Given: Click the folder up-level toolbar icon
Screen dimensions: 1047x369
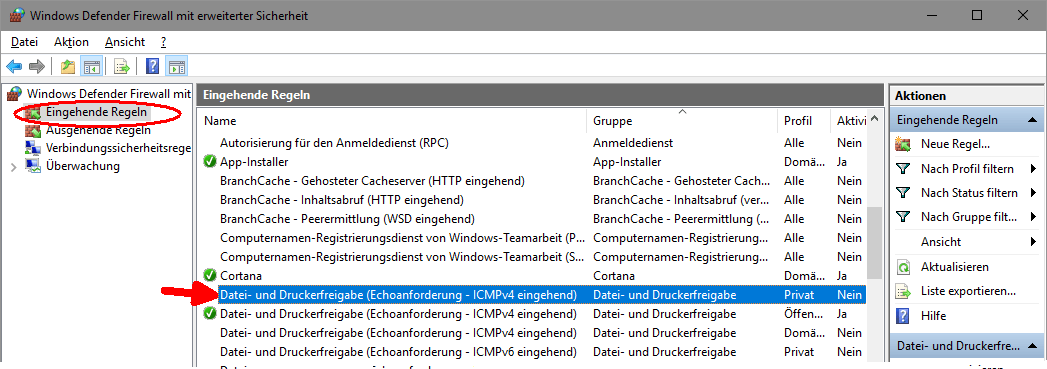Looking at the screenshot, I should pos(67,66).
